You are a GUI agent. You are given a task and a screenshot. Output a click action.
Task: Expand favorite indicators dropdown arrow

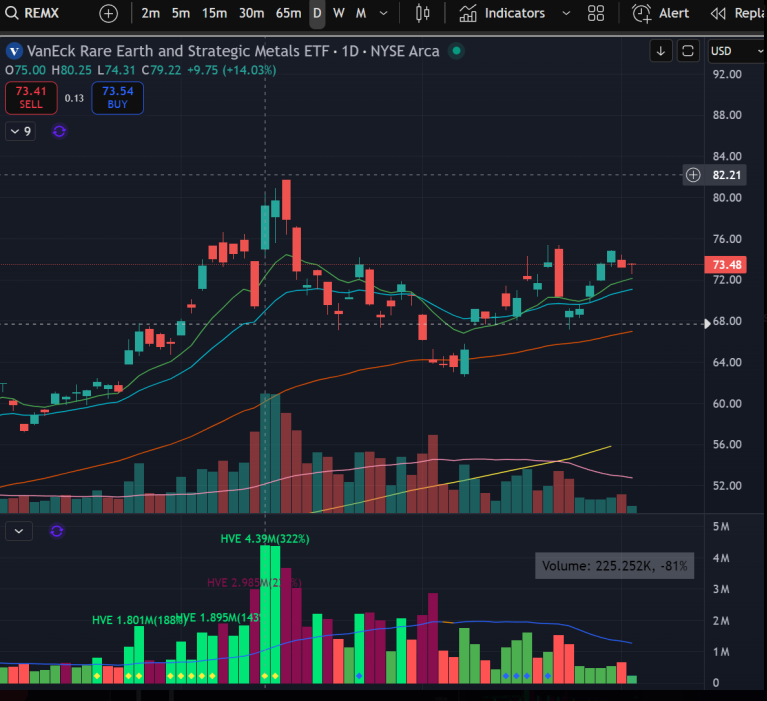pyautogui.click(x=566, y=13)
